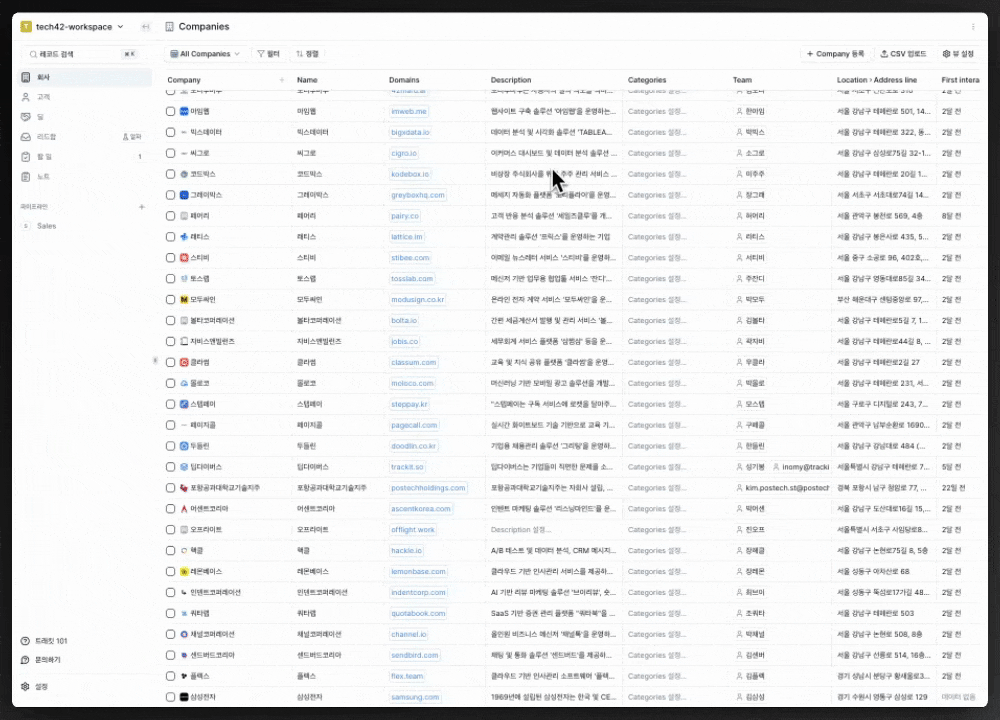Viewport: 1000px width, 720px height.
Task: Open 트래킷 101 help guide
Action: [50, 641]
